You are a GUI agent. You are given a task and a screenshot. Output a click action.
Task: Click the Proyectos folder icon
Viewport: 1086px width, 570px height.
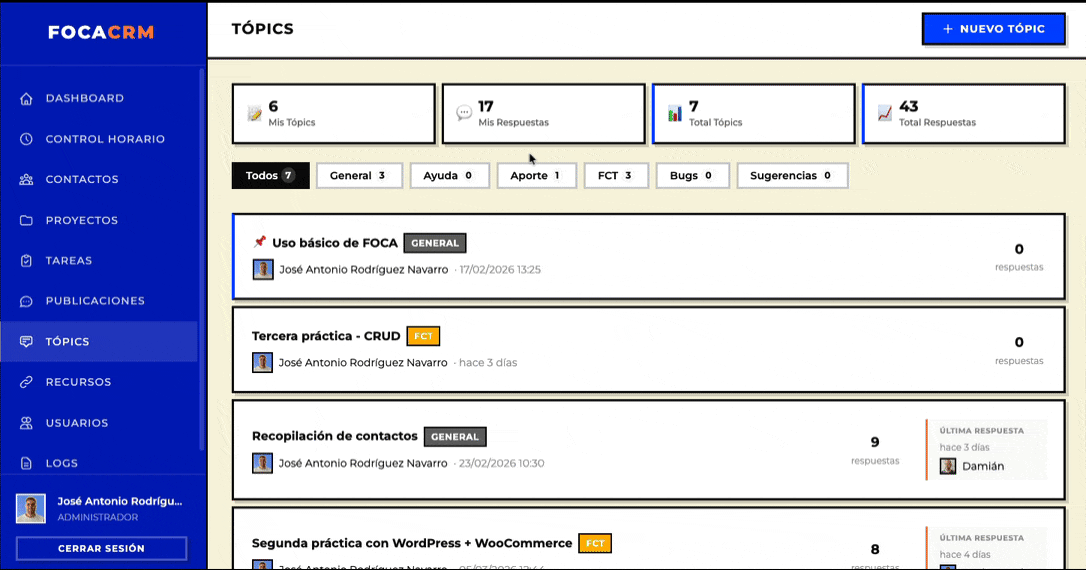coord(26,220)
